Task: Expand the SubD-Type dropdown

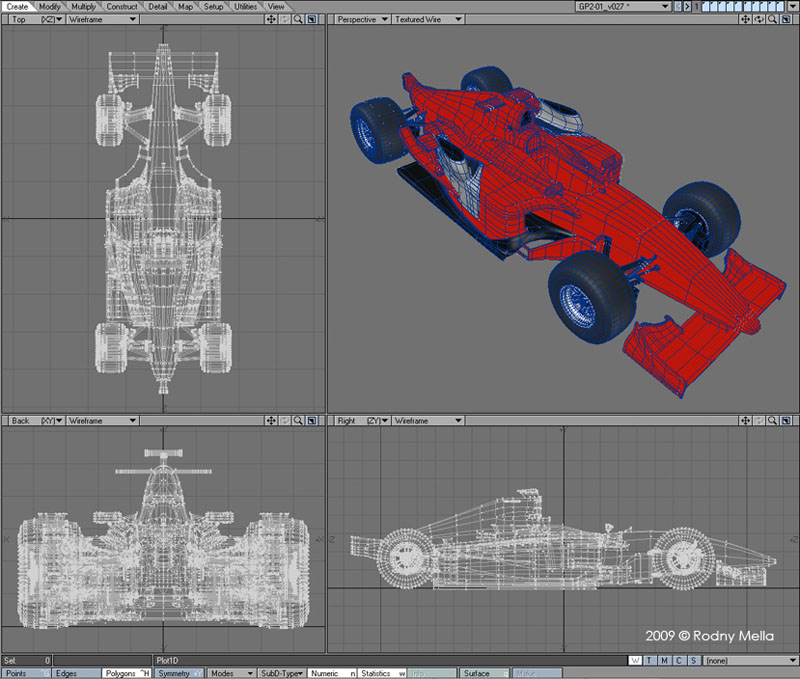Action: point(281,673)
